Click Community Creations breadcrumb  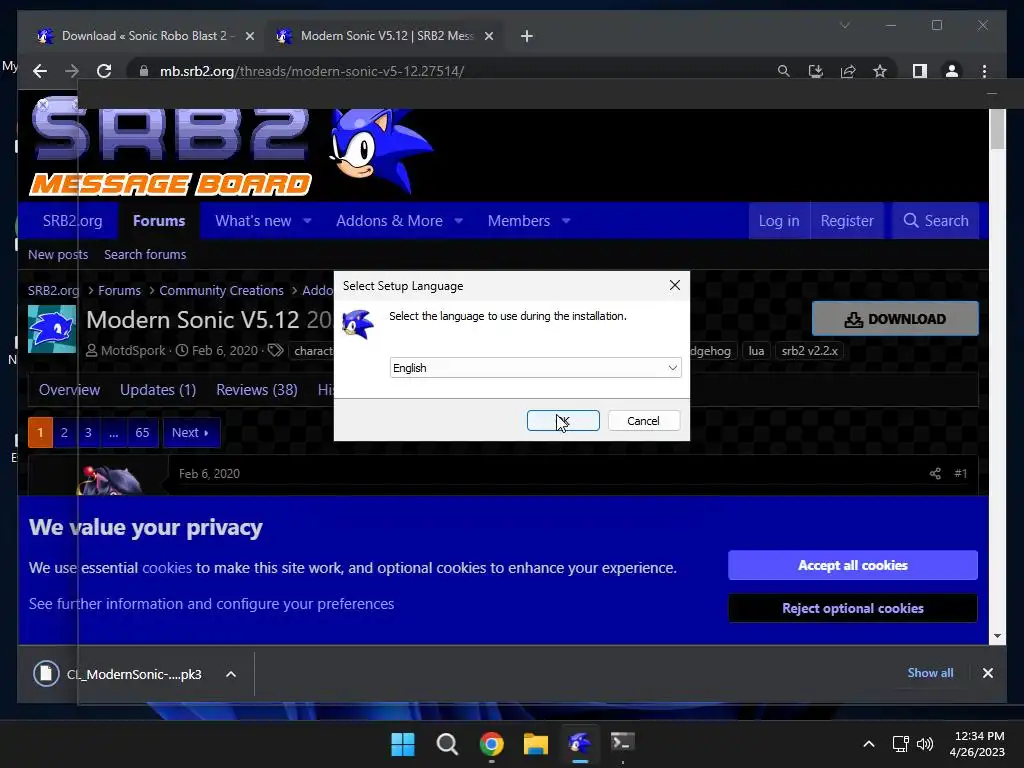221,291
